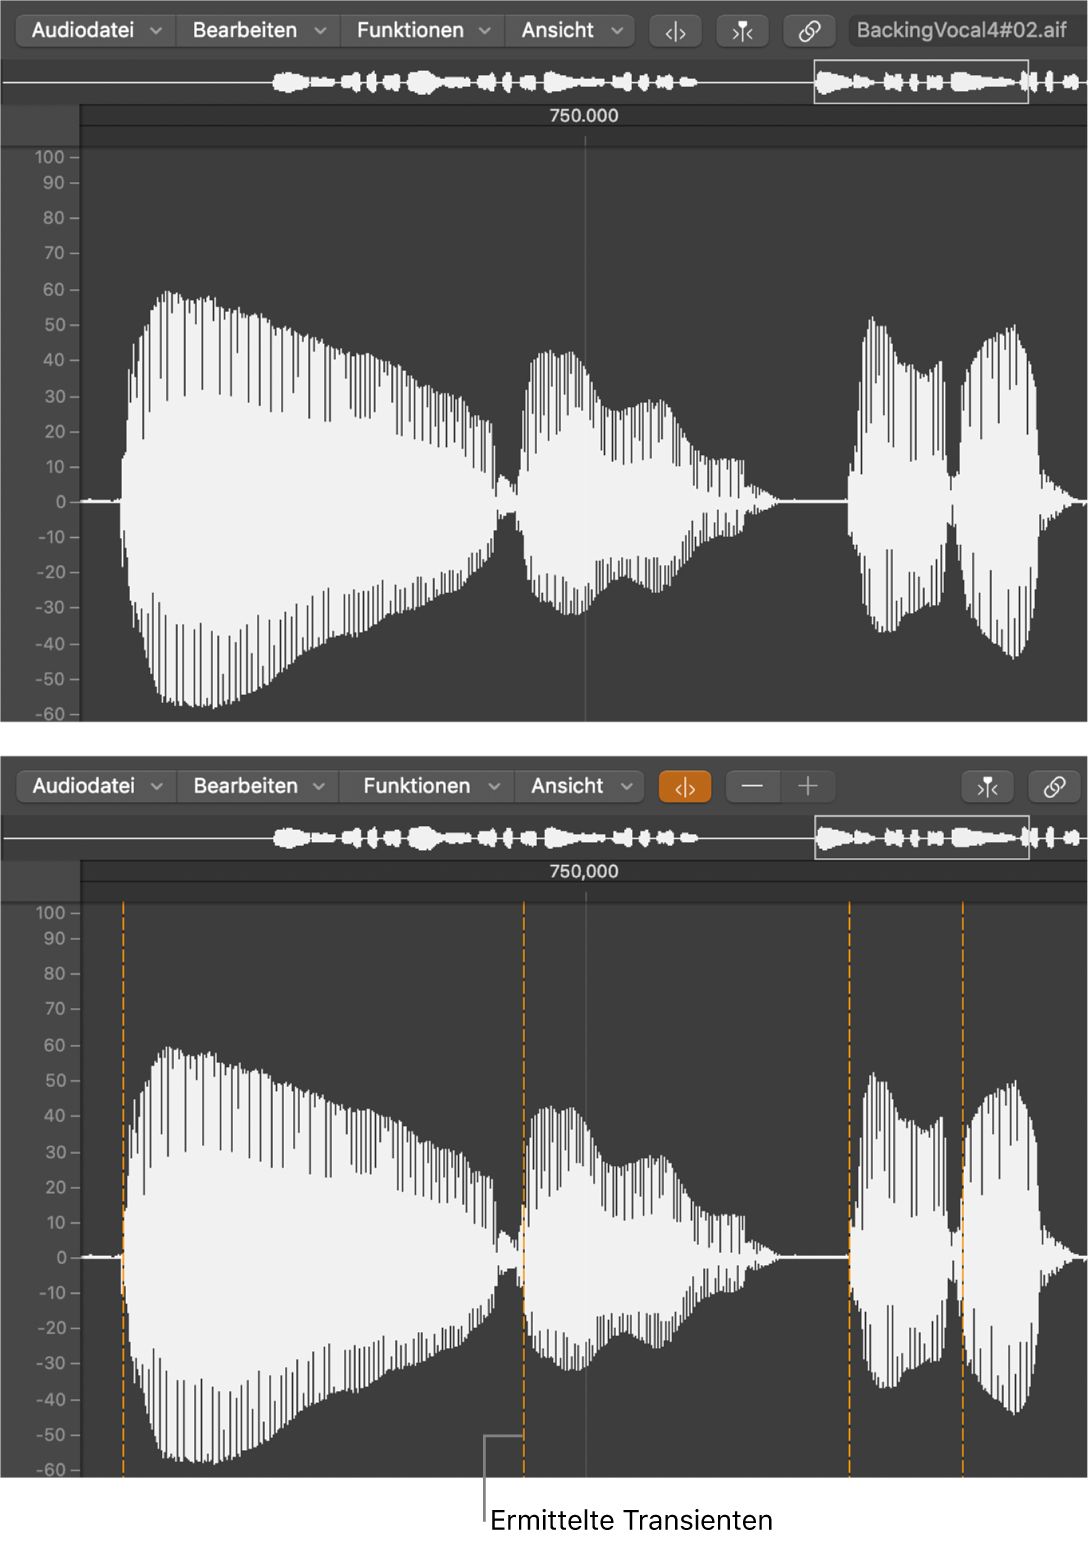Expand the Funktionen dropdown in upper editor
Viewport: 1088px width, 1545px height.
pyautogui.click(x=421, y=30)
